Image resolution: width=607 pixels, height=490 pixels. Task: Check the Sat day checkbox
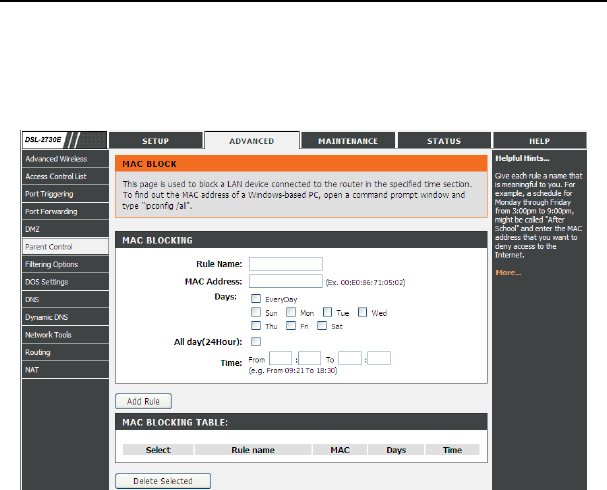(322, 326)
